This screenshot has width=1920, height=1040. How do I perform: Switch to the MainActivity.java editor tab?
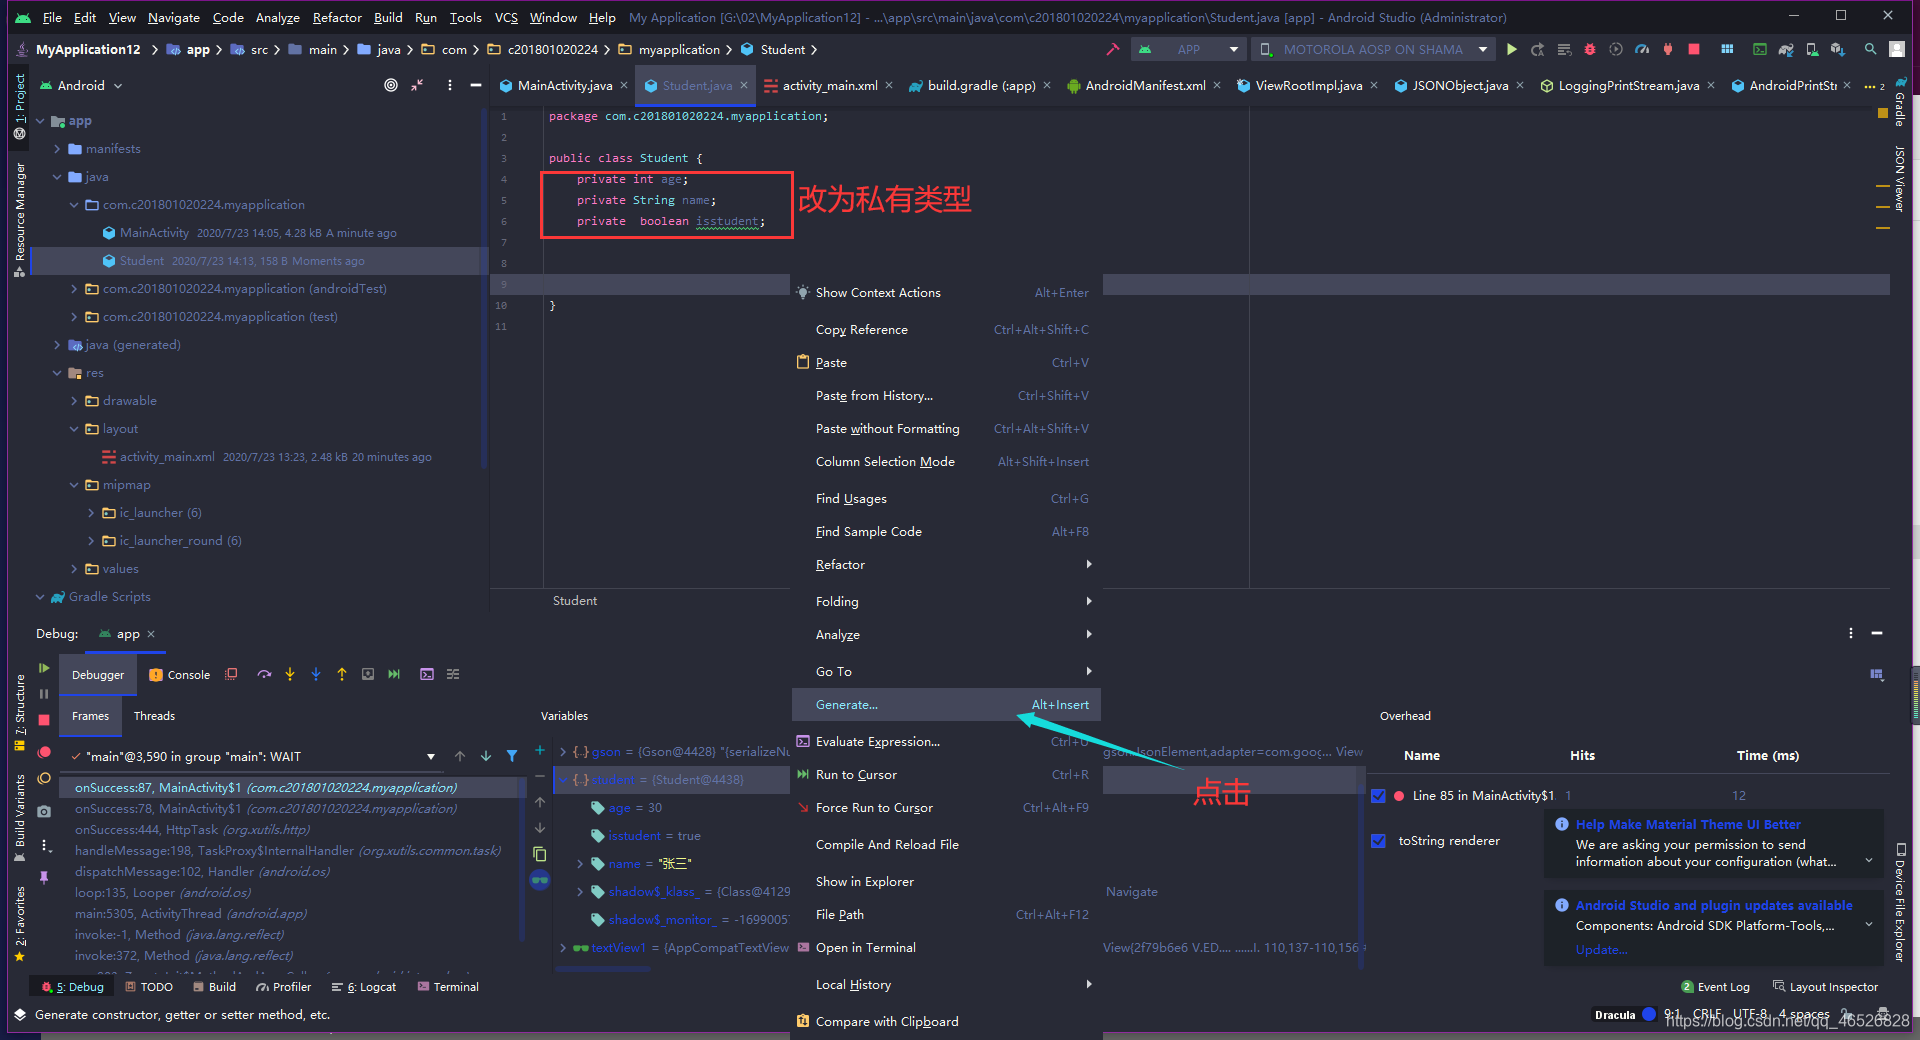[564, 85]
